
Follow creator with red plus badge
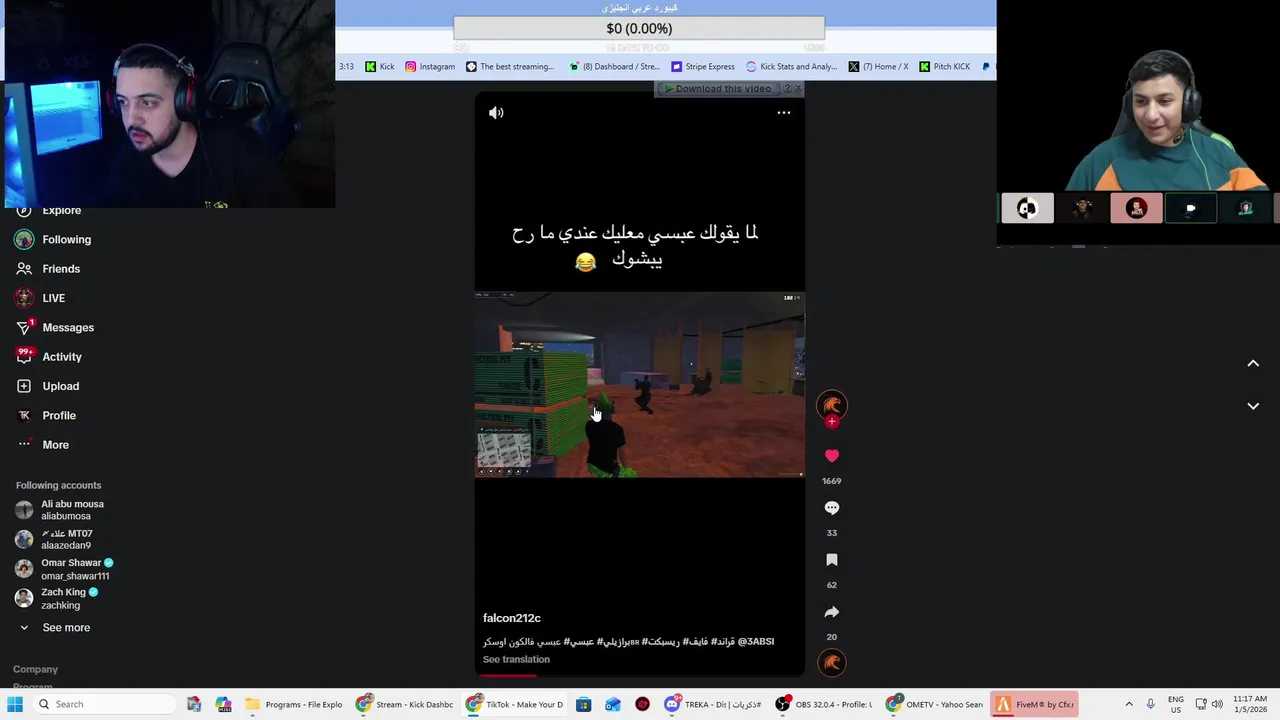click(831, 421)
